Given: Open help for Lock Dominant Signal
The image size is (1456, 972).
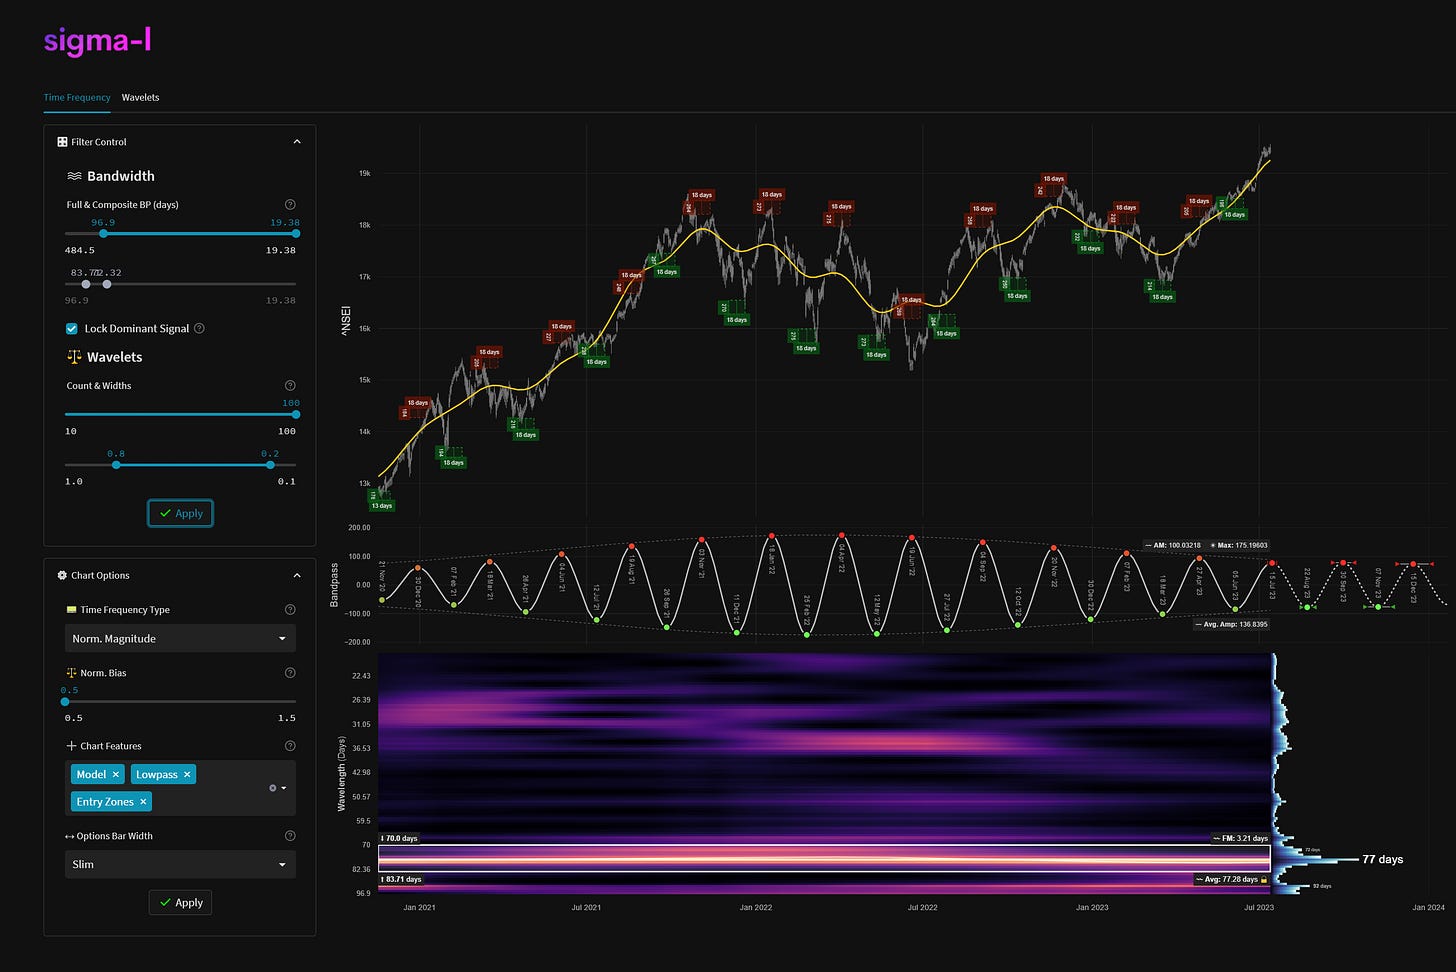Looking at the screenshot, I should (x=199, y=328).
